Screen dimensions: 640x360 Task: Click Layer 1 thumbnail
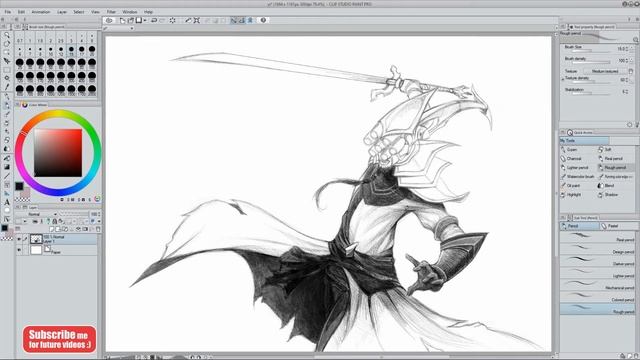(x=36, y=239)
